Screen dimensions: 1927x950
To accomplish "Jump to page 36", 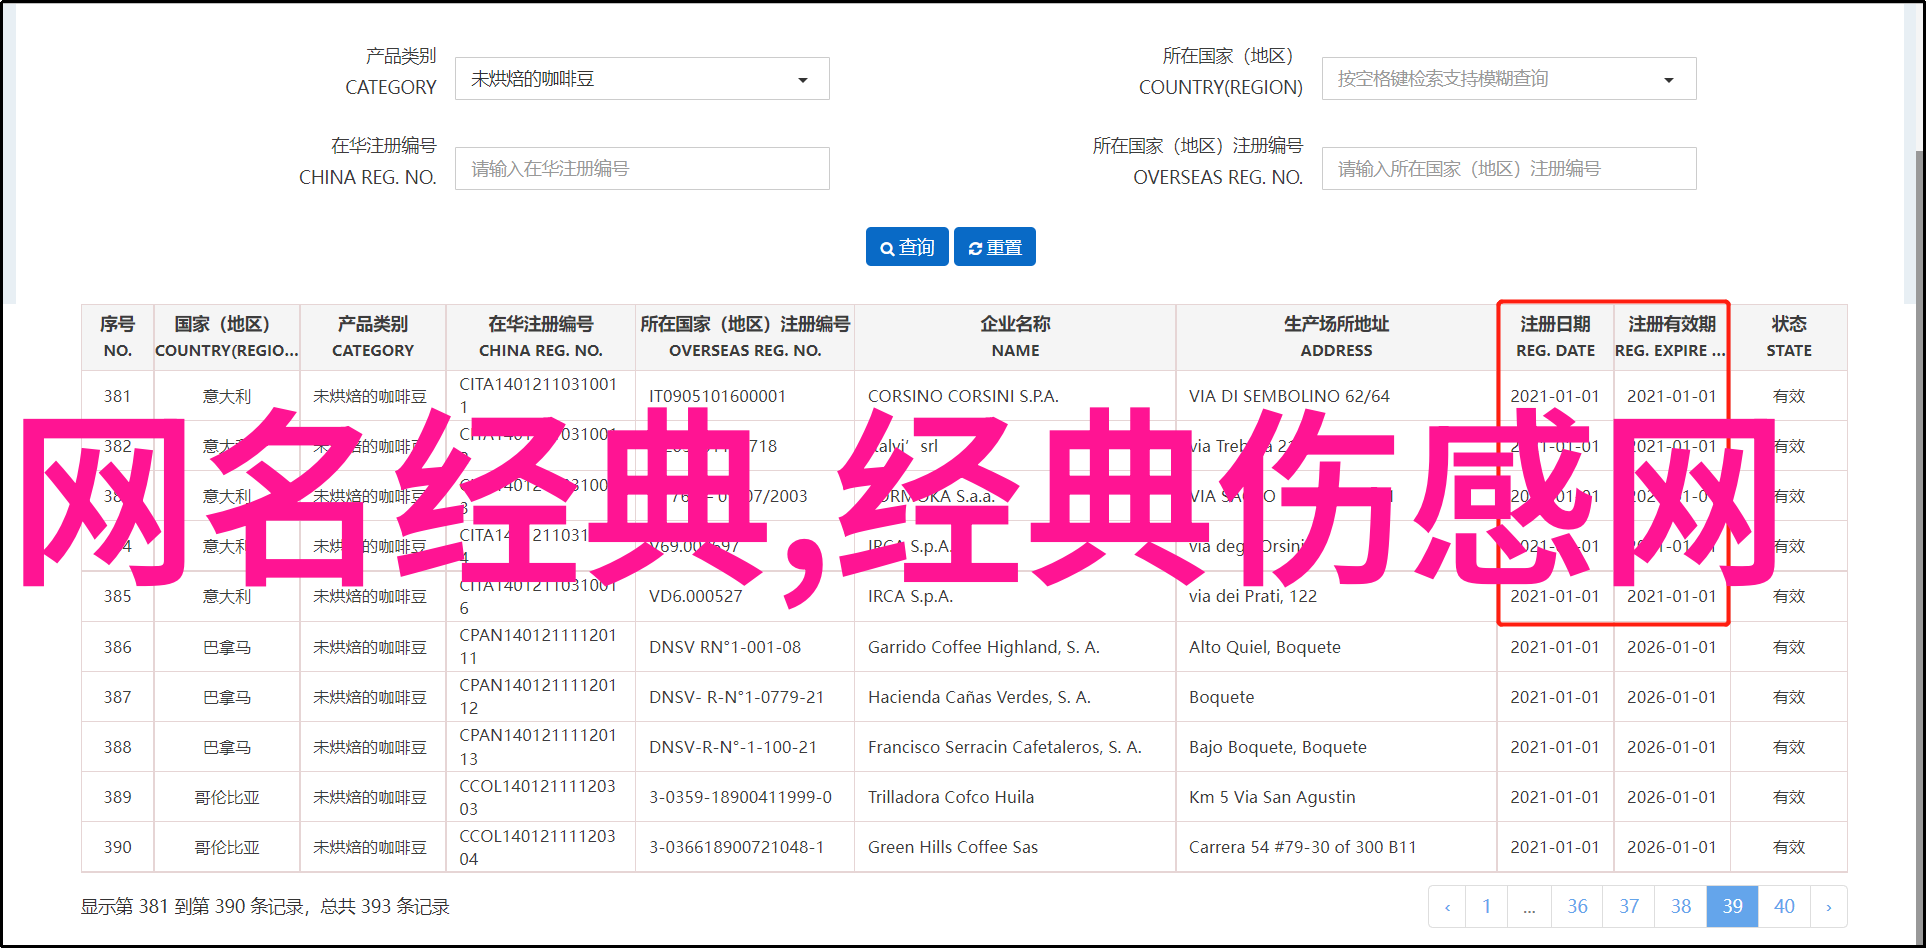I will coord(1577,906).
